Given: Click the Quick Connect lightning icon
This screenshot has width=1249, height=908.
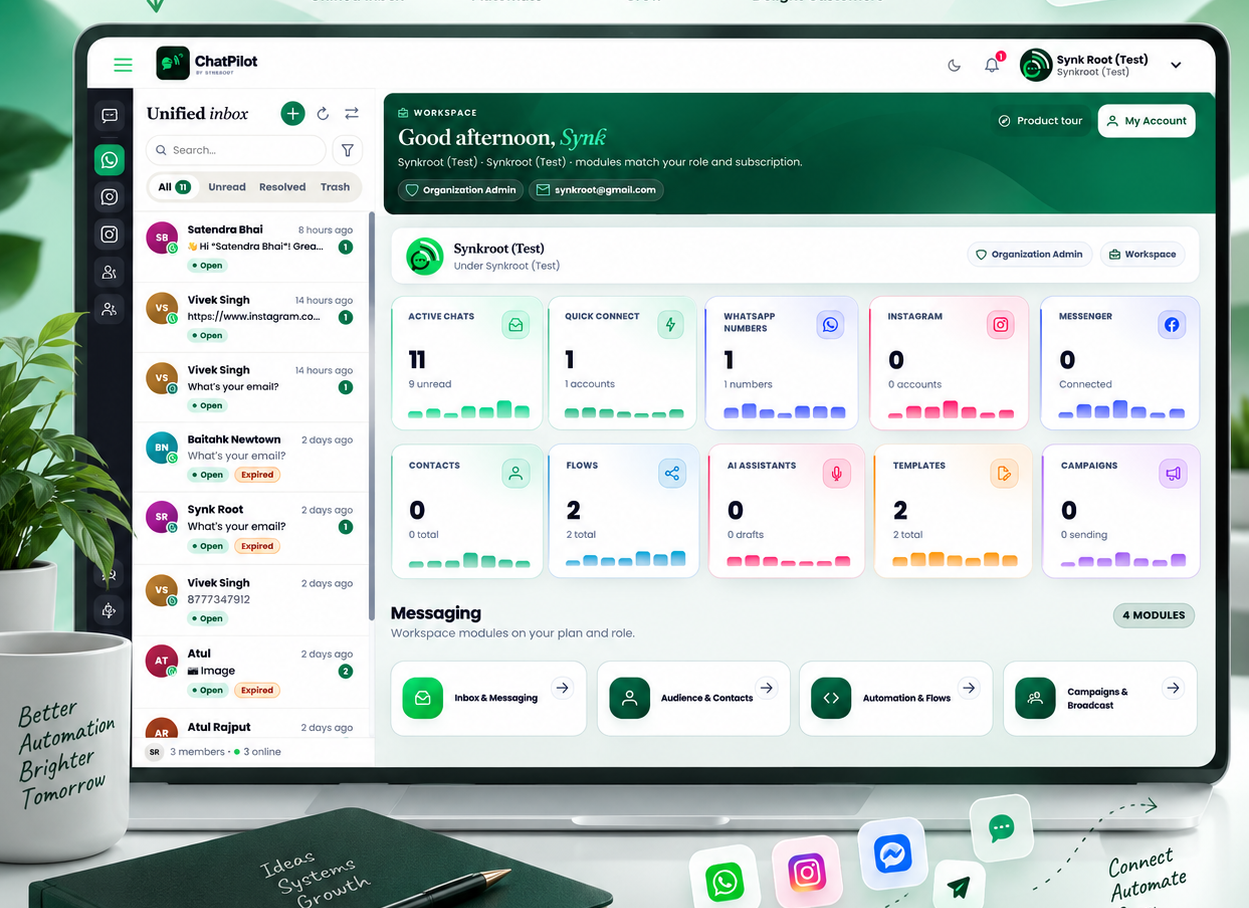Looking at the screenshot, I should [671, 324].
